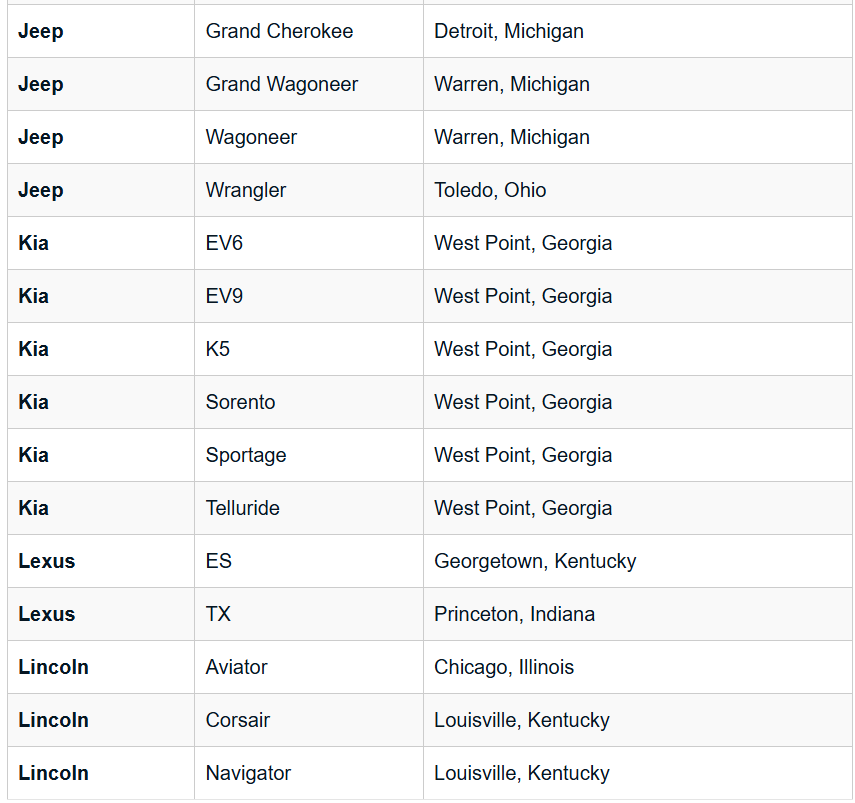Click the Georgetown, Kentucky location cell
Viewport: 855px width, 803px height.
[x=535, y=561]
